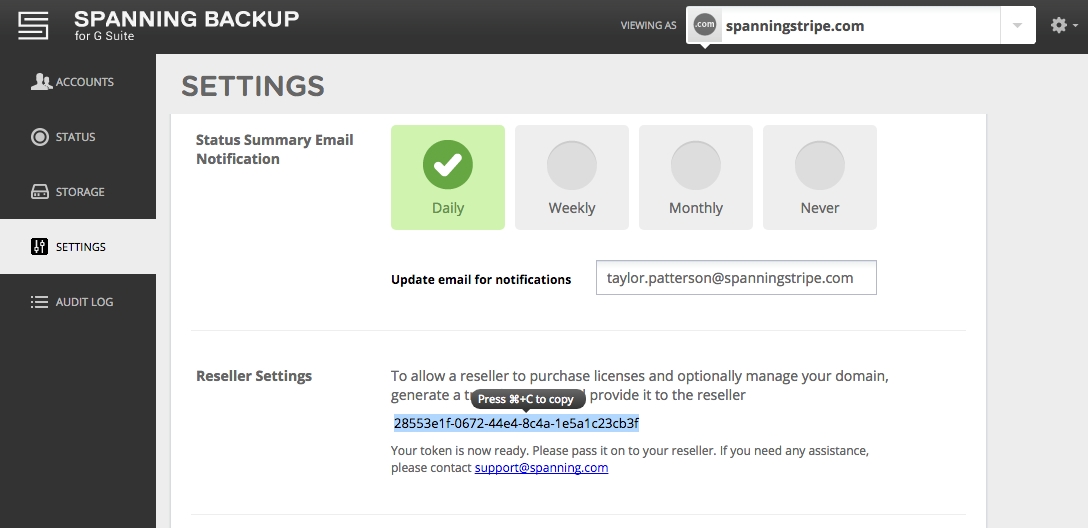Select Weekly email notification option
This screenshot has width=1088, height=528.
[572, 178]
